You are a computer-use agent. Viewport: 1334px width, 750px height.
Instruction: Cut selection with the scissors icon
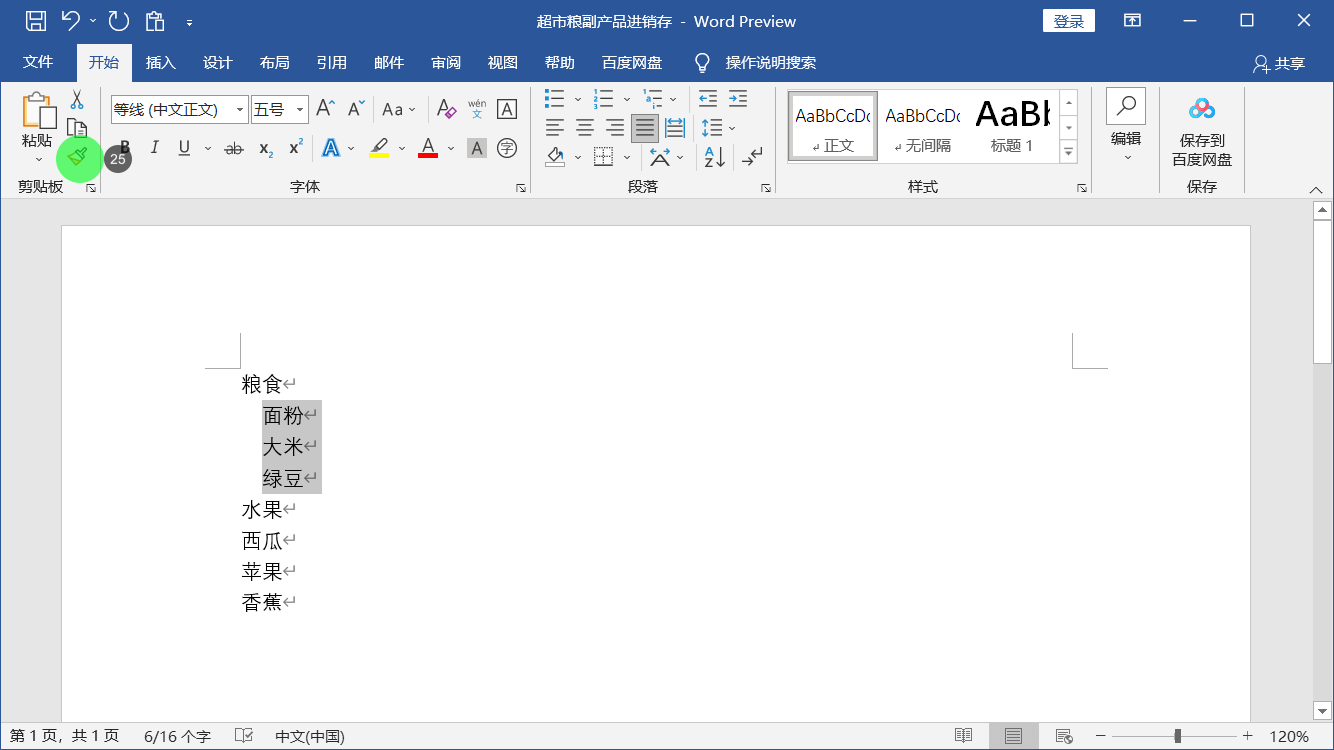[77, 99]
